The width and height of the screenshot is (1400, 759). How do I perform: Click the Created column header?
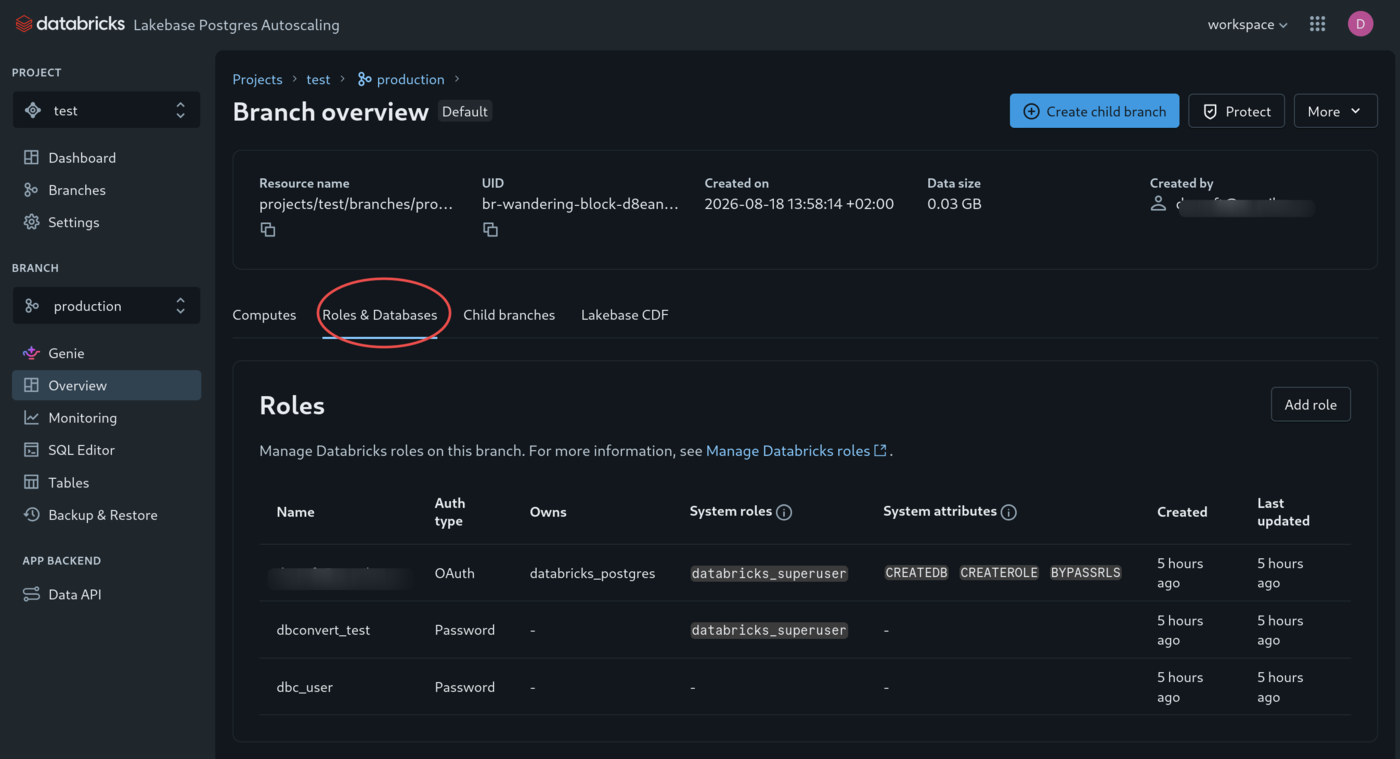pos(1182,512)
